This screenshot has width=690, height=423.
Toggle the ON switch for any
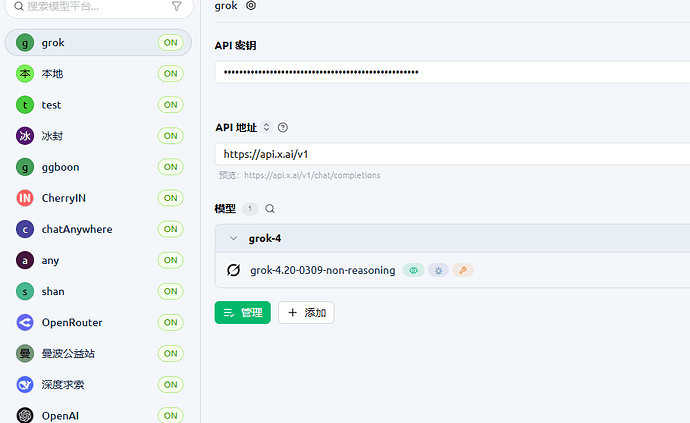click(x=171, y=260)
